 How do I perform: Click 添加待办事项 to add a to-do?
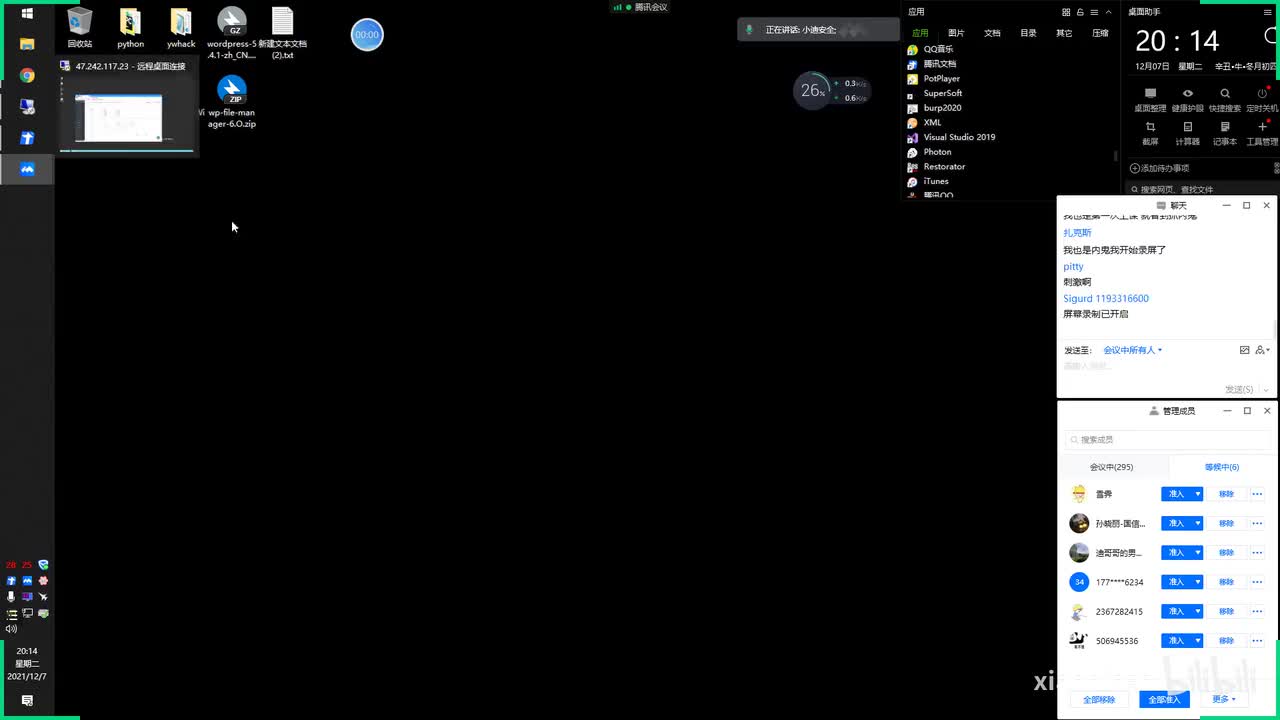(1160, 168)
